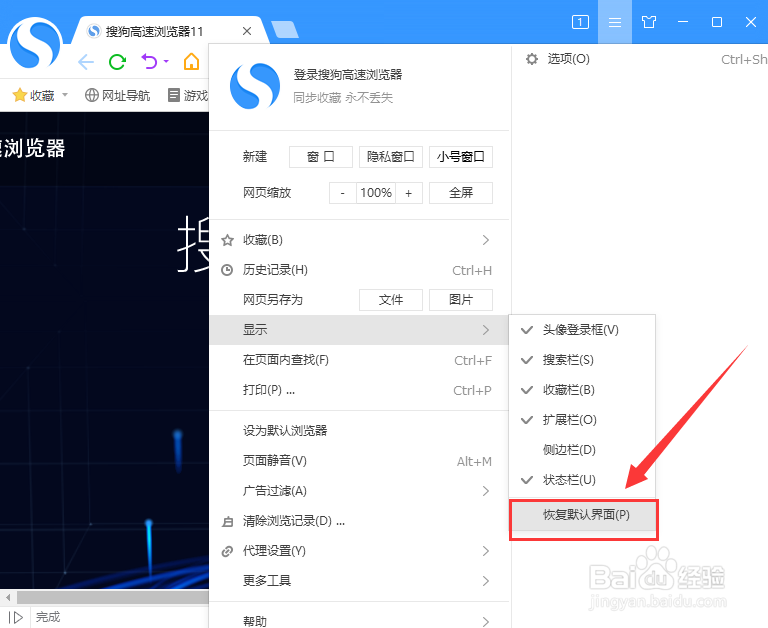Viewport: 768px width, 628px height.
Task: Click the purple undo restore icon
Action: click(149, 62)
